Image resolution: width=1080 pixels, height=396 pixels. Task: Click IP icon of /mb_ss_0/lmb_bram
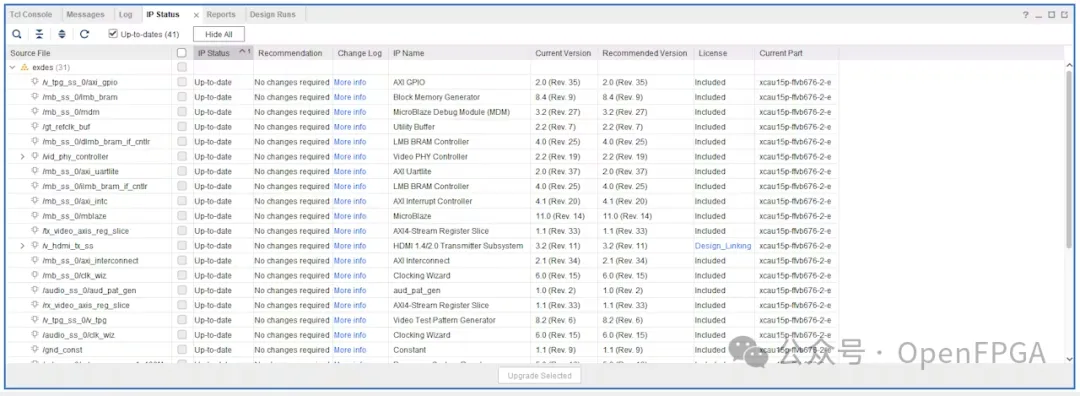[x=36, y=97]
